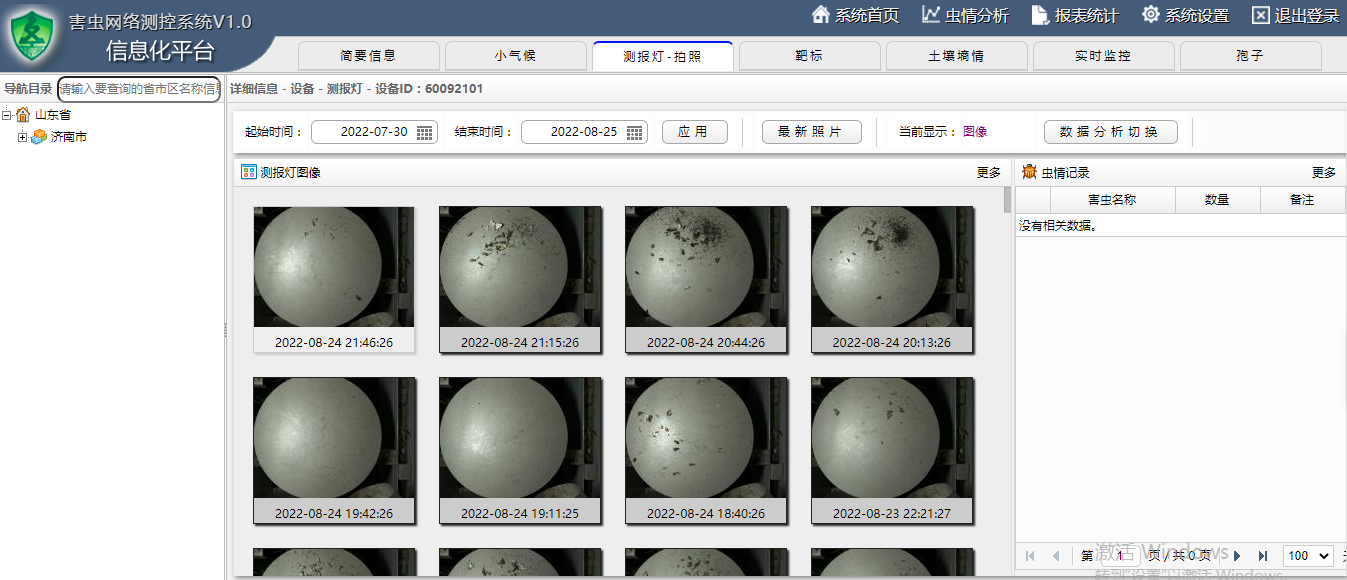Switch to the 土壤墒情 tab
This screenshot has width=1347, height=580.
pyautogui.click(x=956, y=56)
